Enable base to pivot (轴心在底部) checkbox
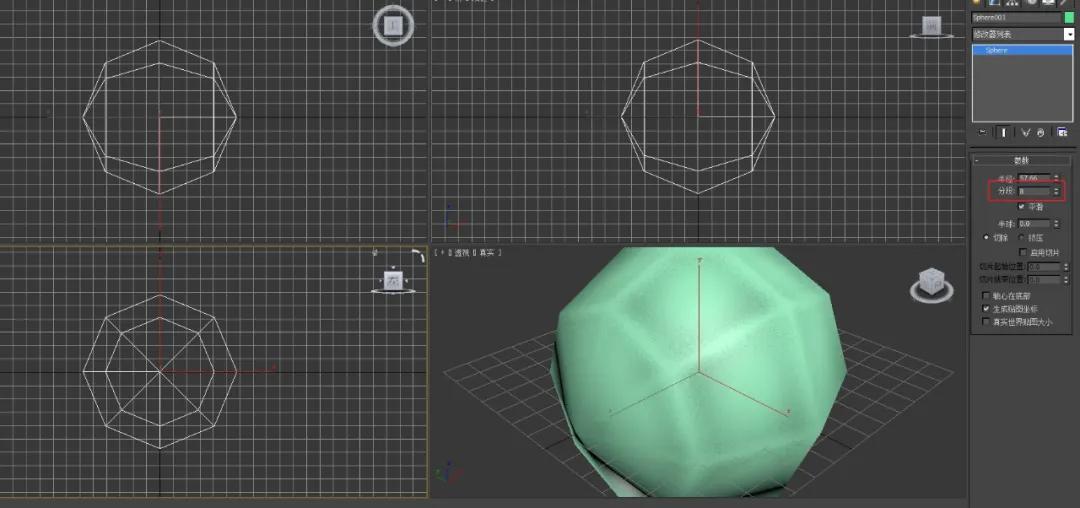1080x508 pixels. coord(986,296)
